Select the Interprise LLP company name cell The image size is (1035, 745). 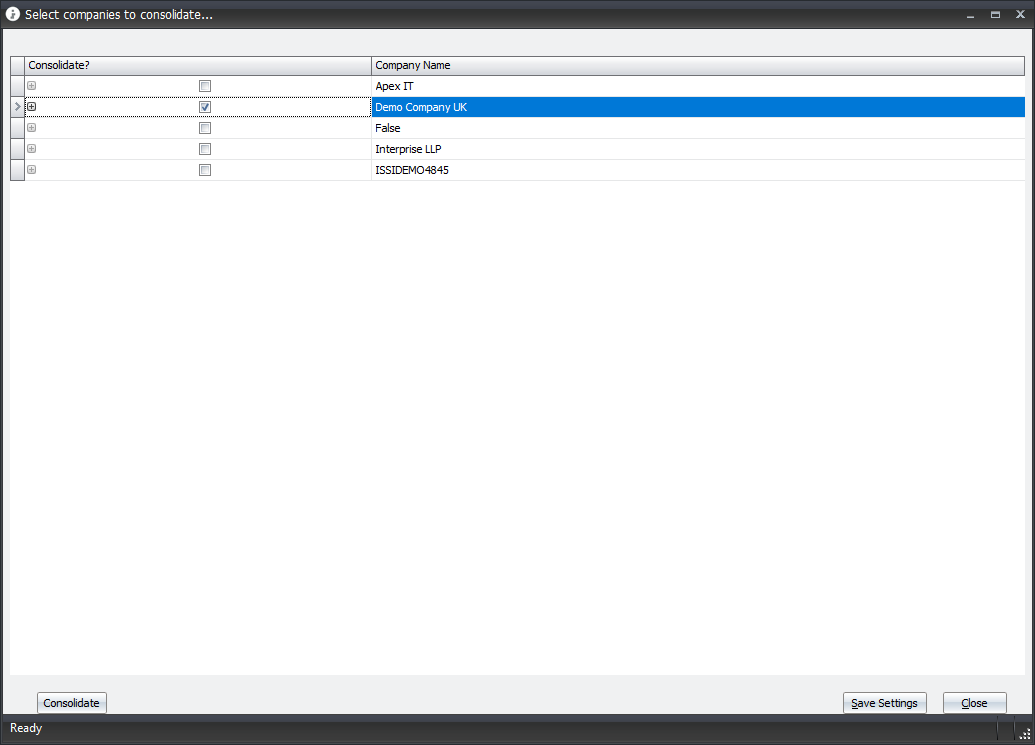point(697,149)
